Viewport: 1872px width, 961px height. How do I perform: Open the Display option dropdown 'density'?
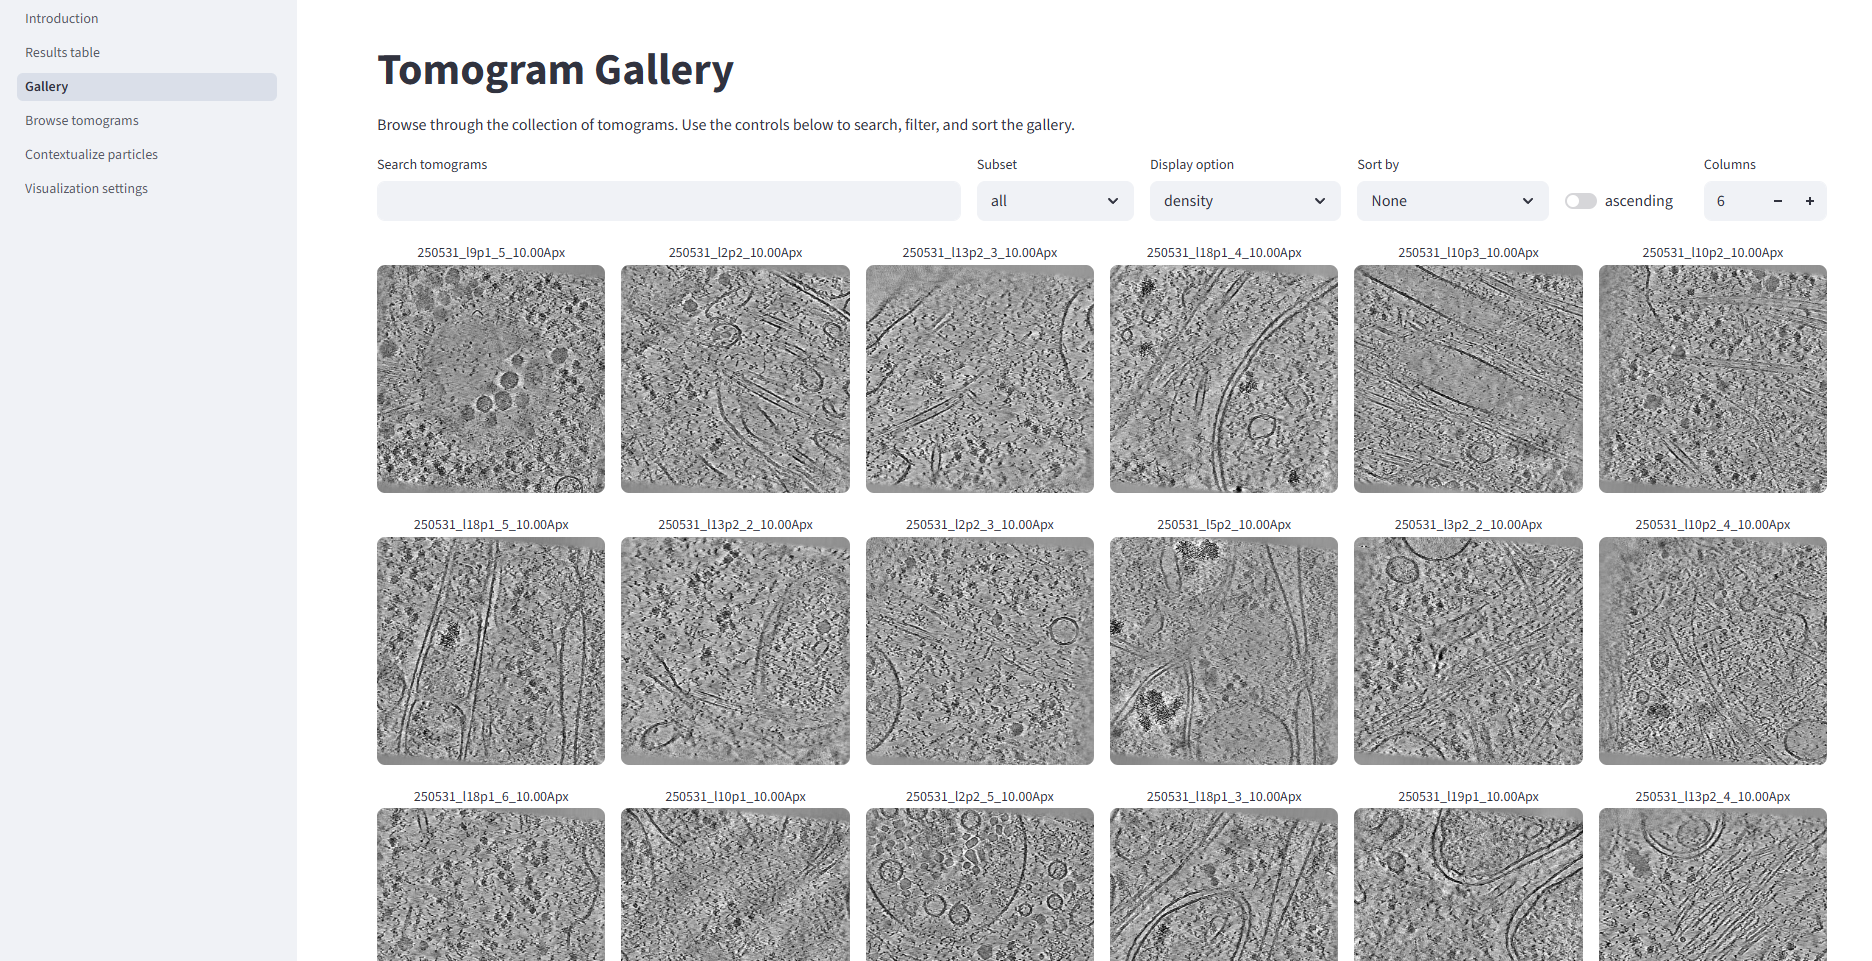tap(1245, 201)
